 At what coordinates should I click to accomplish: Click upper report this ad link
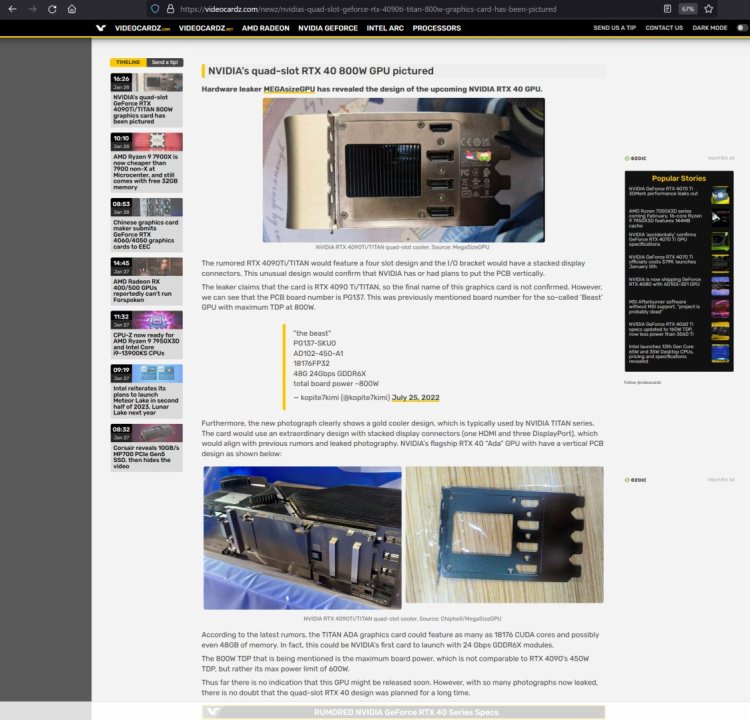(721, 158)
